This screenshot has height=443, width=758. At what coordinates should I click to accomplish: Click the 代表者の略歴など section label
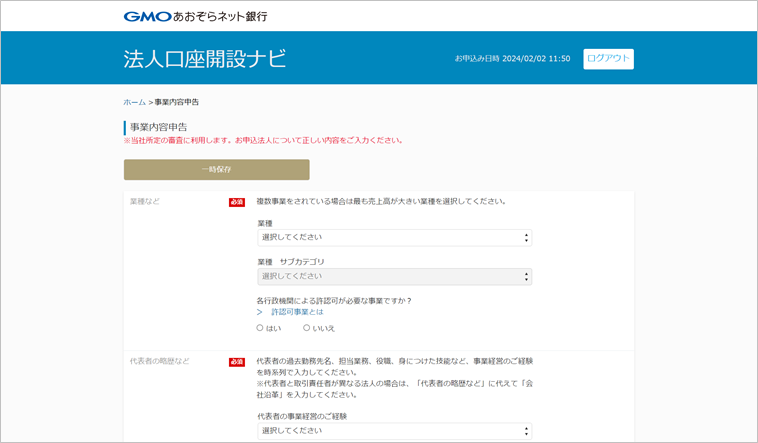click(159, 361)
